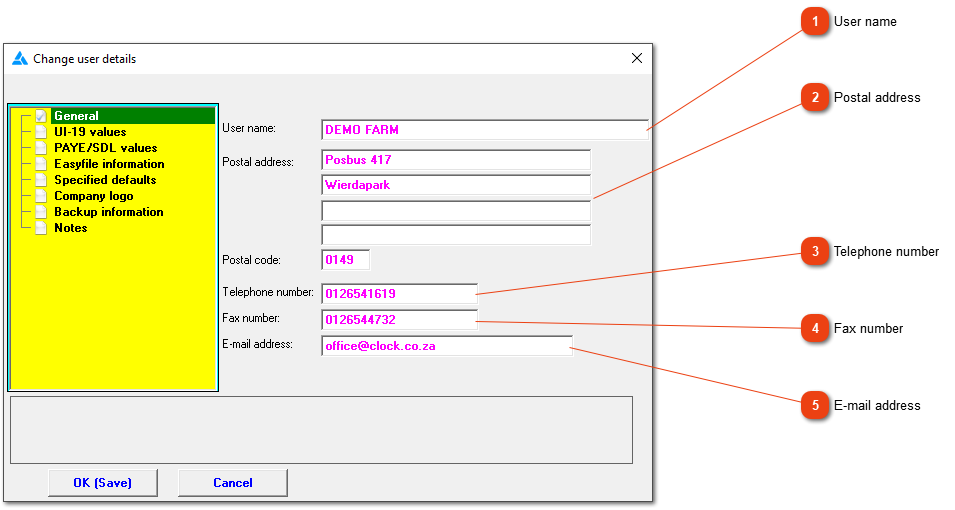Click page icon beside Company logo

click(41, 196)
